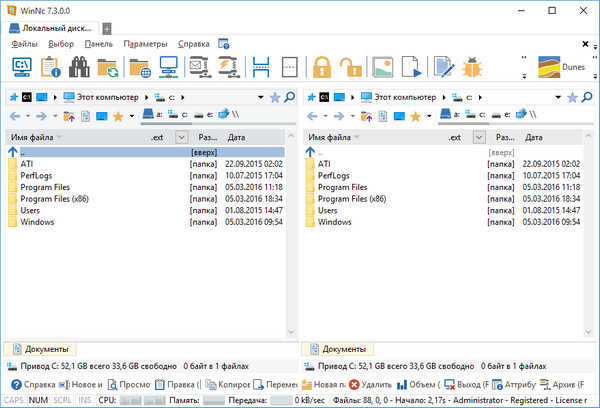Click the binoculars search icon in toolbar
This screenshot has width=600, height=408.
tap(79, 68)
